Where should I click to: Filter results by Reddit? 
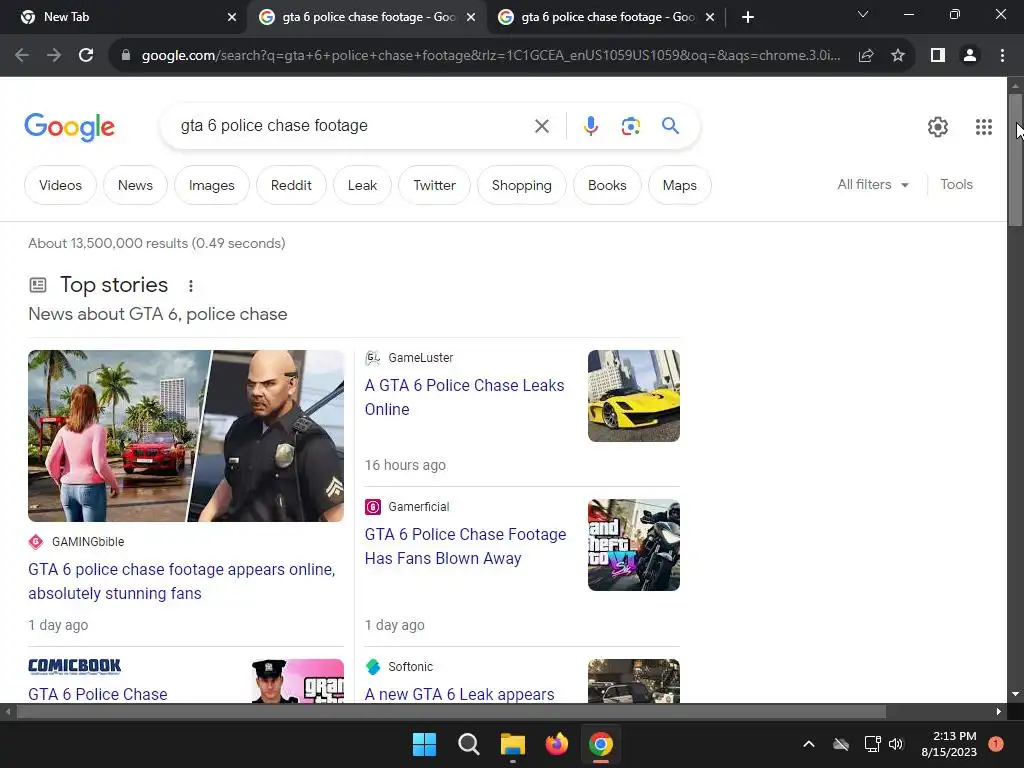tap(291, 185)
